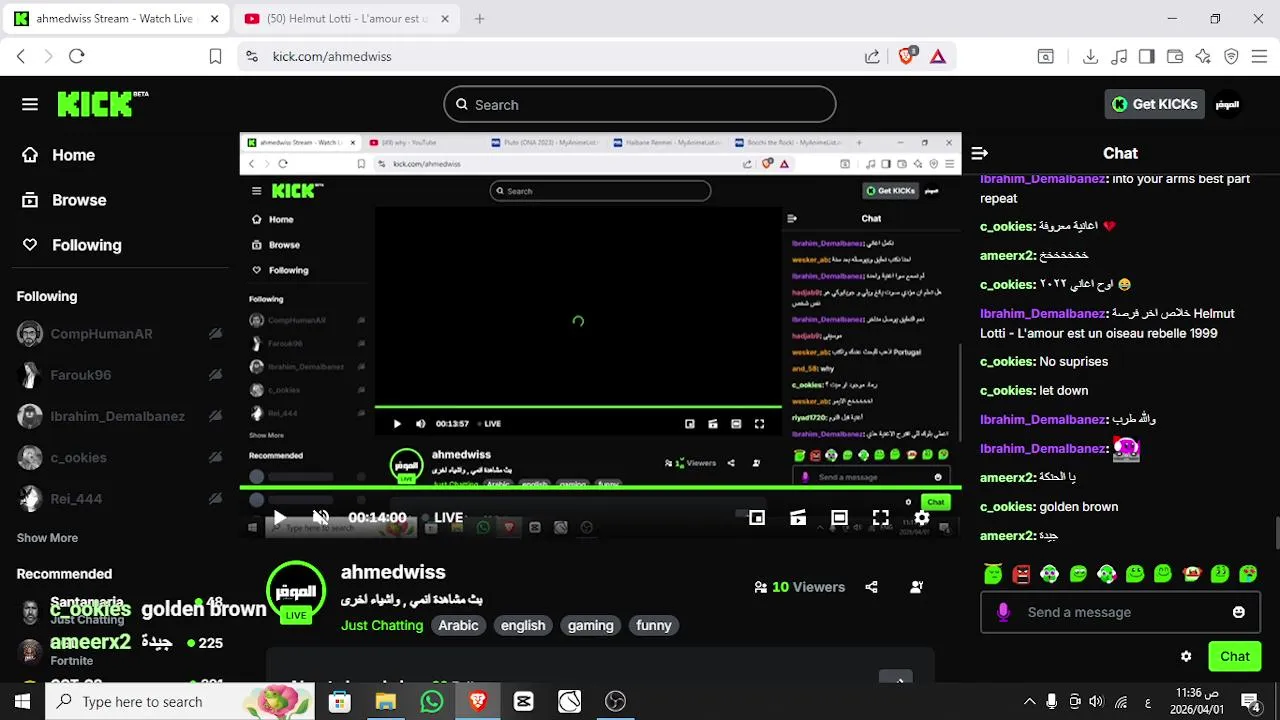Viewport: 1280px width, 720px height.
Task: Switch the player to theater mode
Action: 839,518
